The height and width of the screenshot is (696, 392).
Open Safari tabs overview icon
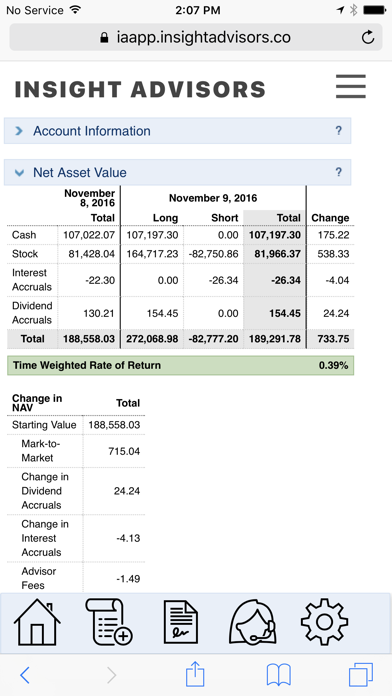click(x=360, y=675)
